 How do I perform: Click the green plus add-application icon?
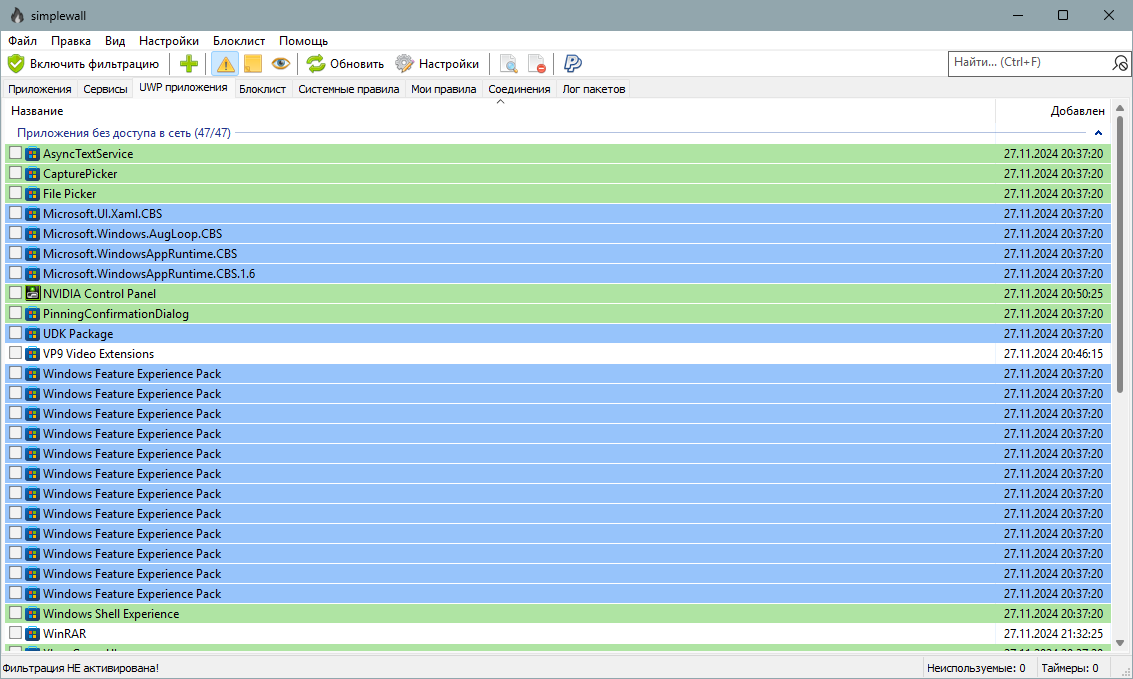coord(189,64)
